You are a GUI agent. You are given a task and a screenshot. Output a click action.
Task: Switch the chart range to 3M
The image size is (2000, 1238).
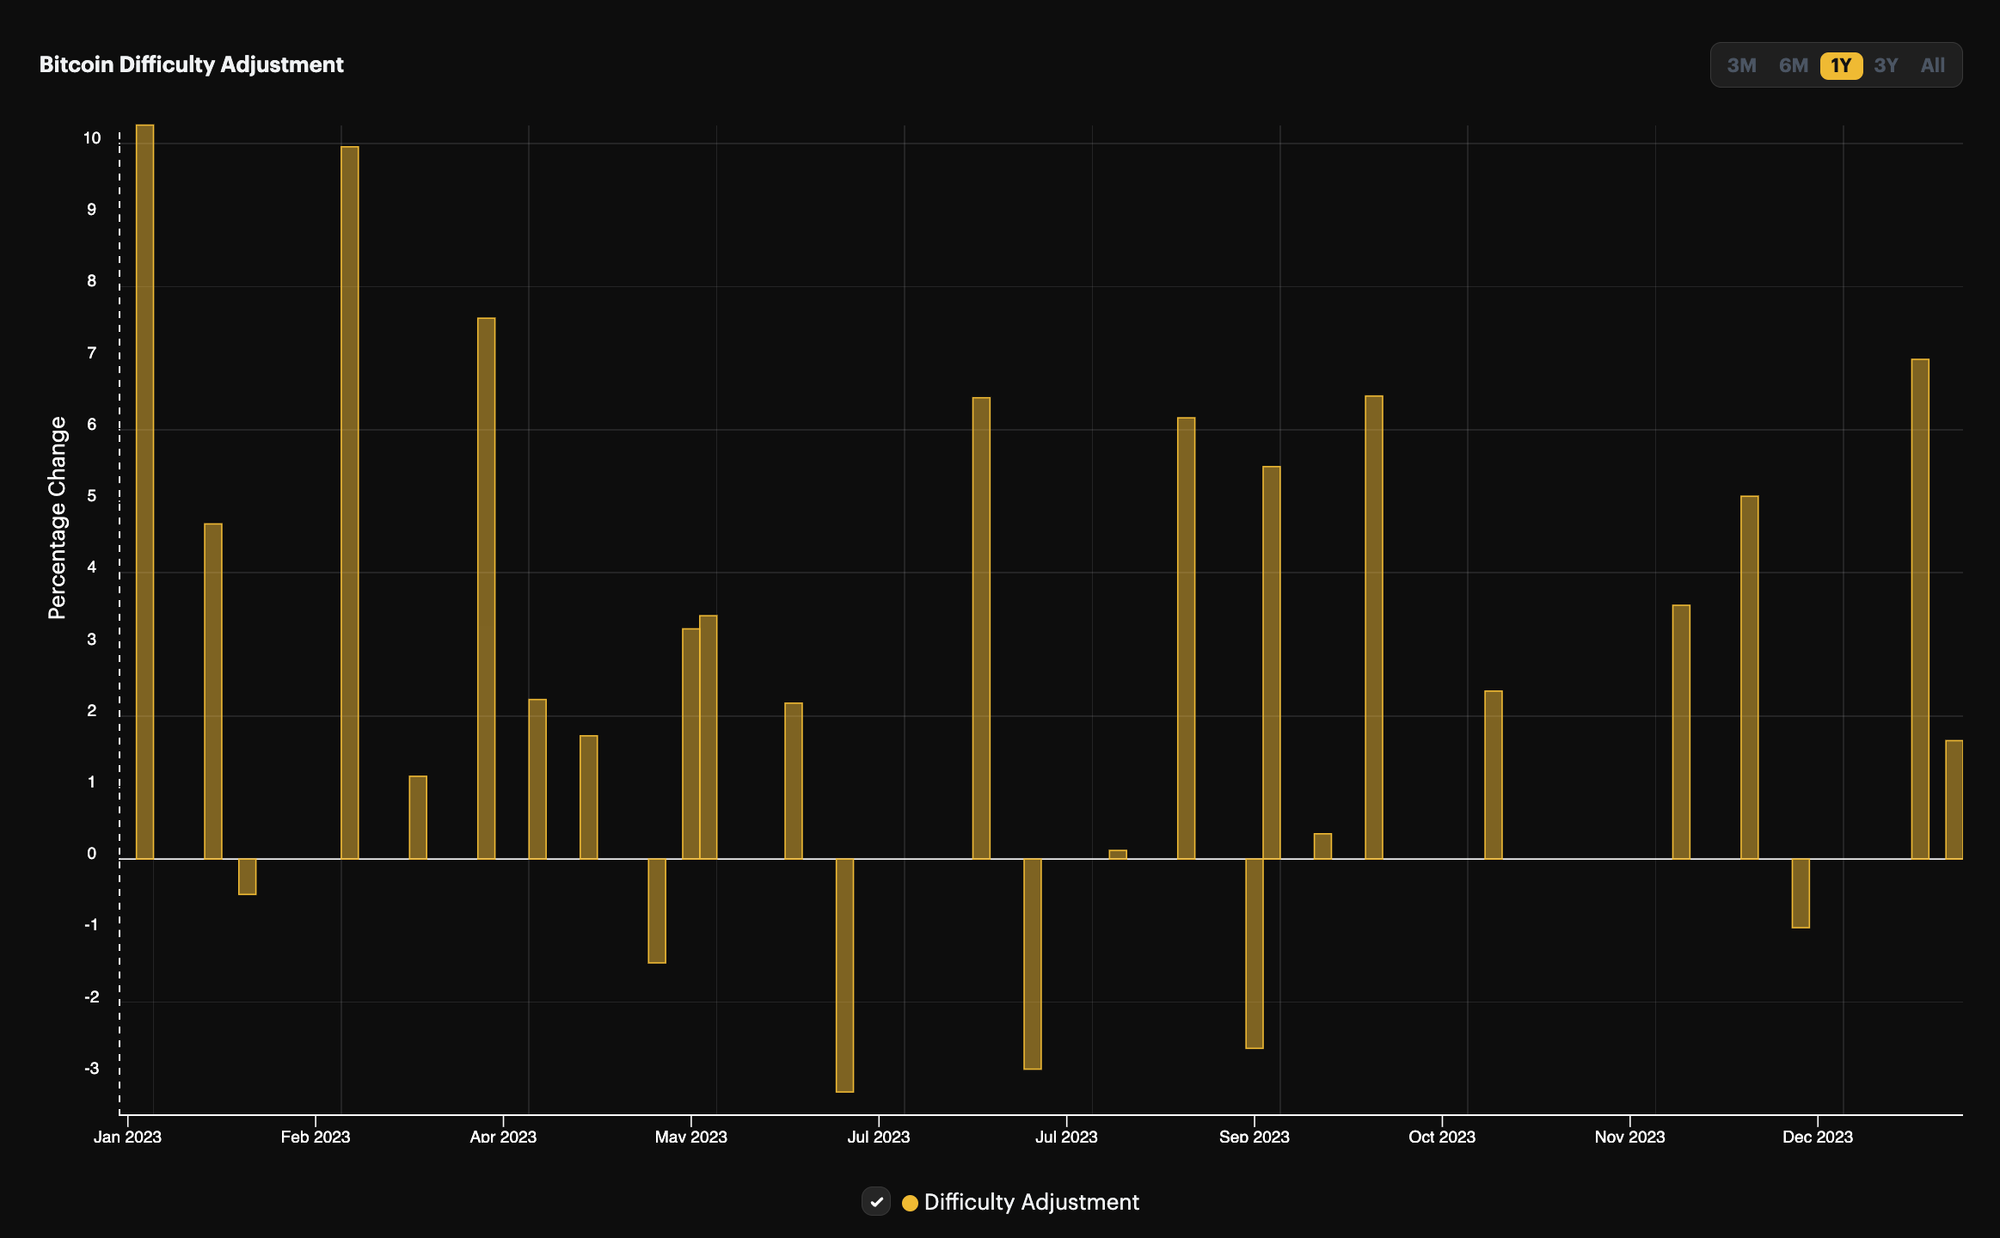coord(1741,66)
